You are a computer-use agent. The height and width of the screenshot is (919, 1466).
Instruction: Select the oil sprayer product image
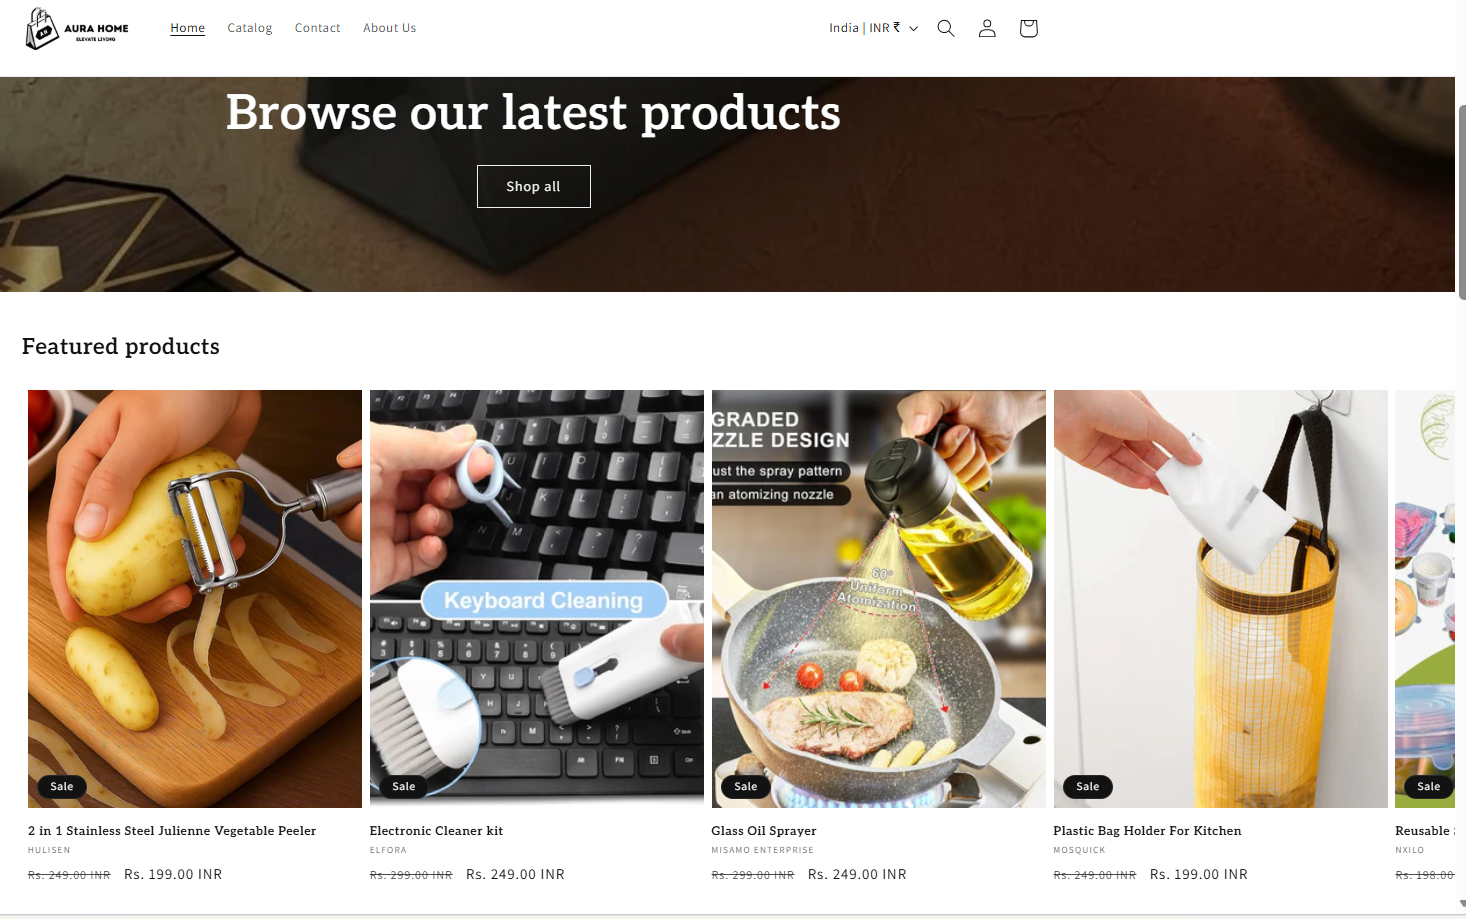(879, 599)
